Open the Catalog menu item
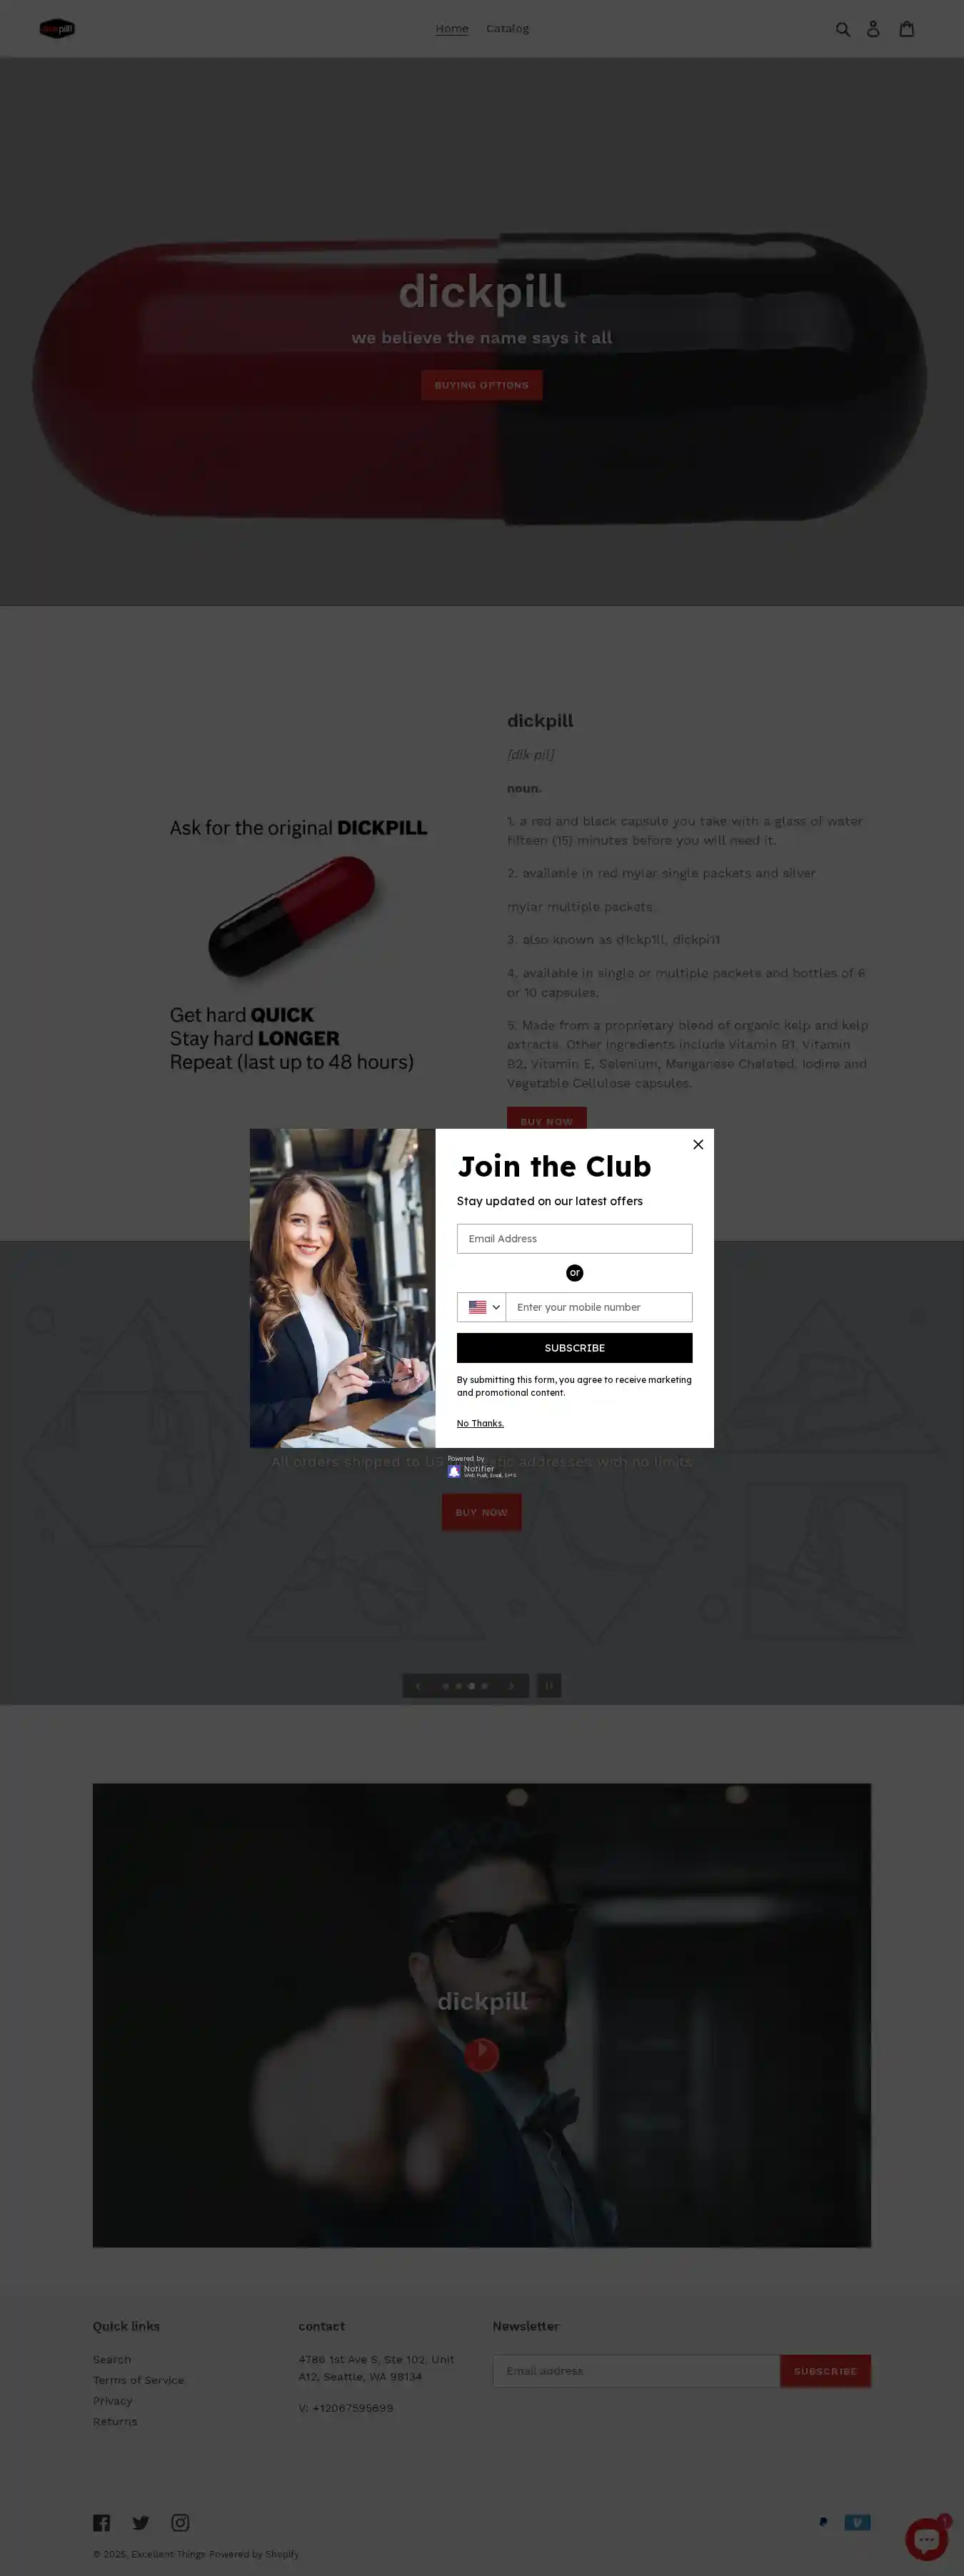This screenshot has height=2576, width=964. [507, 29]
